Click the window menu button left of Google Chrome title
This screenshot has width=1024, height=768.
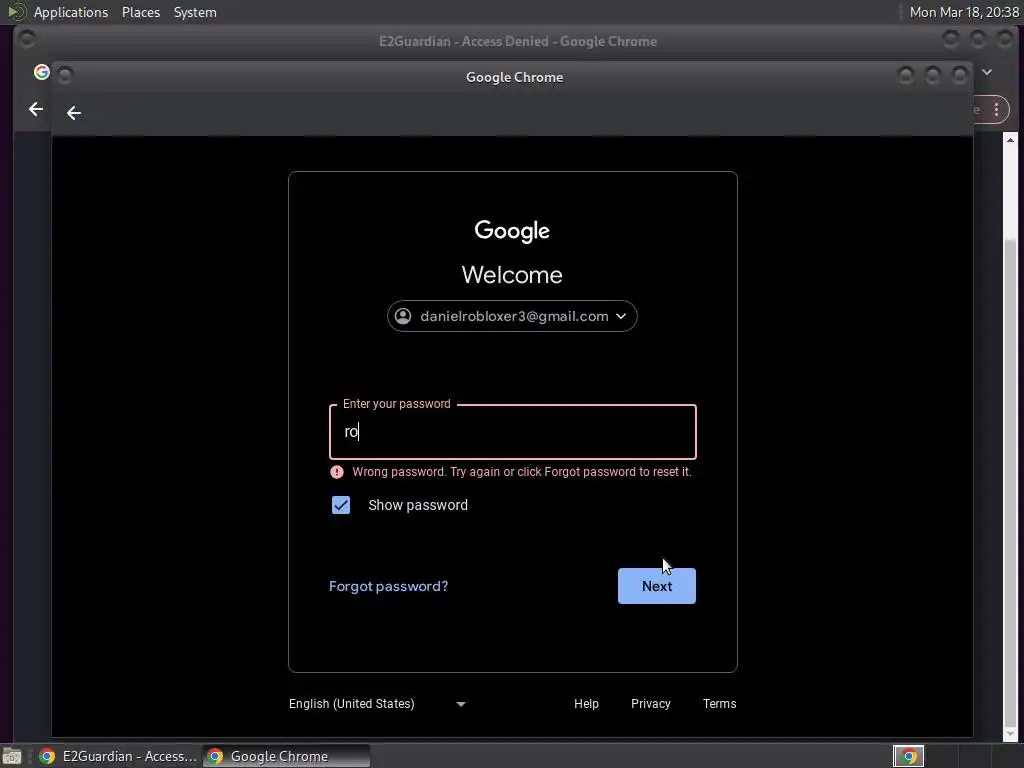65,75
